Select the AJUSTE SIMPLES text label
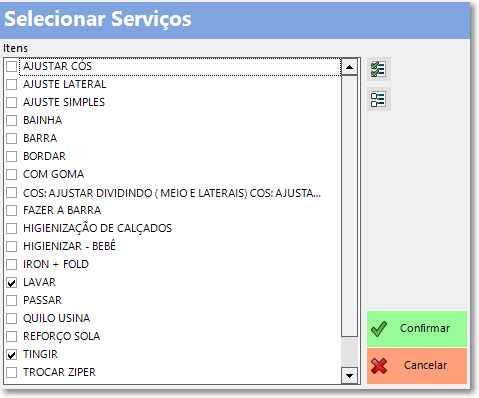479x398 pixels. point(64,102)
